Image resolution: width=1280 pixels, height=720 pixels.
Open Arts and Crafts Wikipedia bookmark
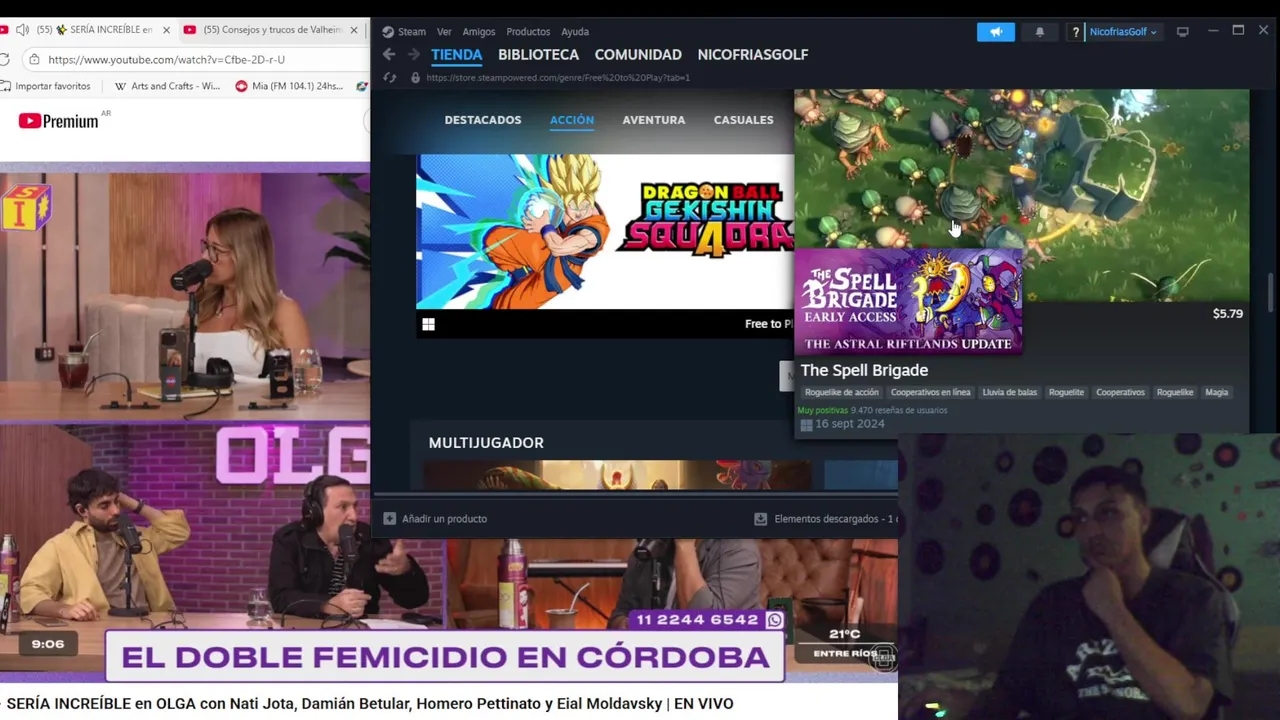[x=167, y=86]
